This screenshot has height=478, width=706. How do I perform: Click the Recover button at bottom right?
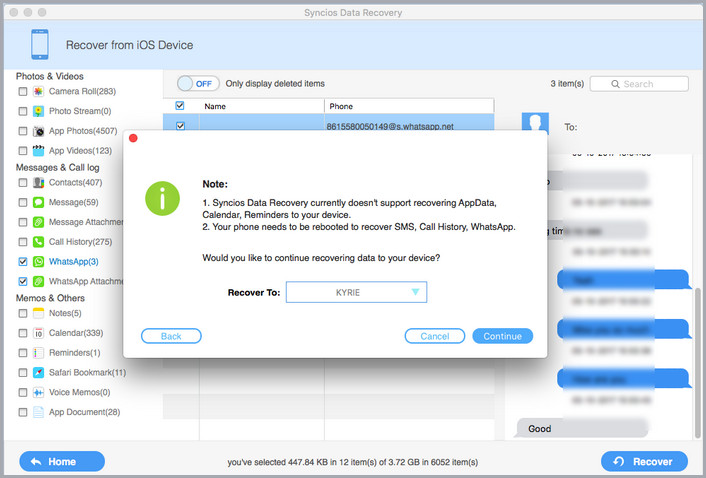pyautogui.click(x=644, y=462)
